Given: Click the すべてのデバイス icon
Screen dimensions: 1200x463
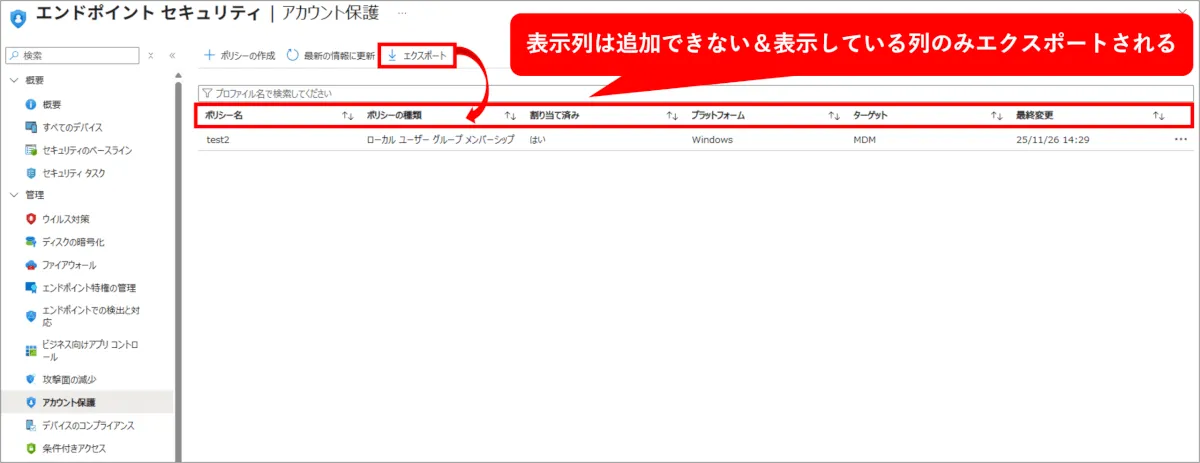Looking at the screenshot, I should (x=31, y=127).
